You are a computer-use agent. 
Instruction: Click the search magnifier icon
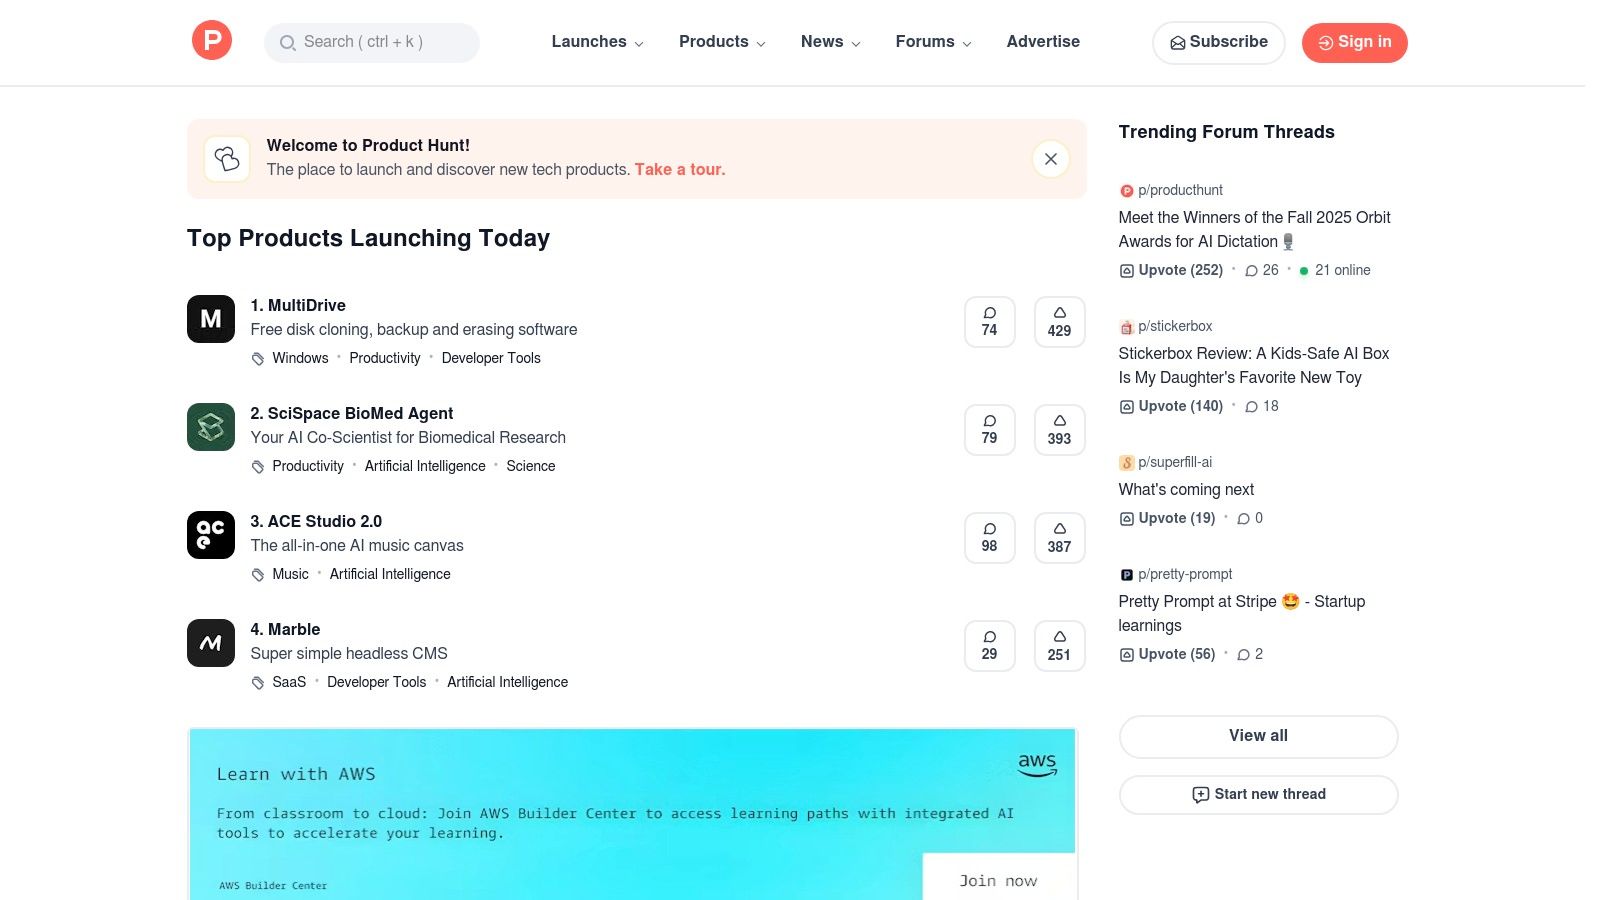point(287,43)
